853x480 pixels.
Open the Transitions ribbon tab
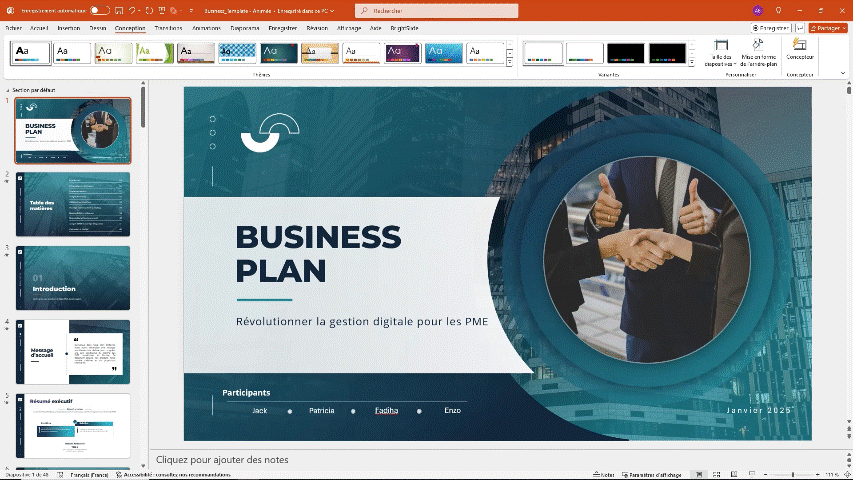click(168, 28)
